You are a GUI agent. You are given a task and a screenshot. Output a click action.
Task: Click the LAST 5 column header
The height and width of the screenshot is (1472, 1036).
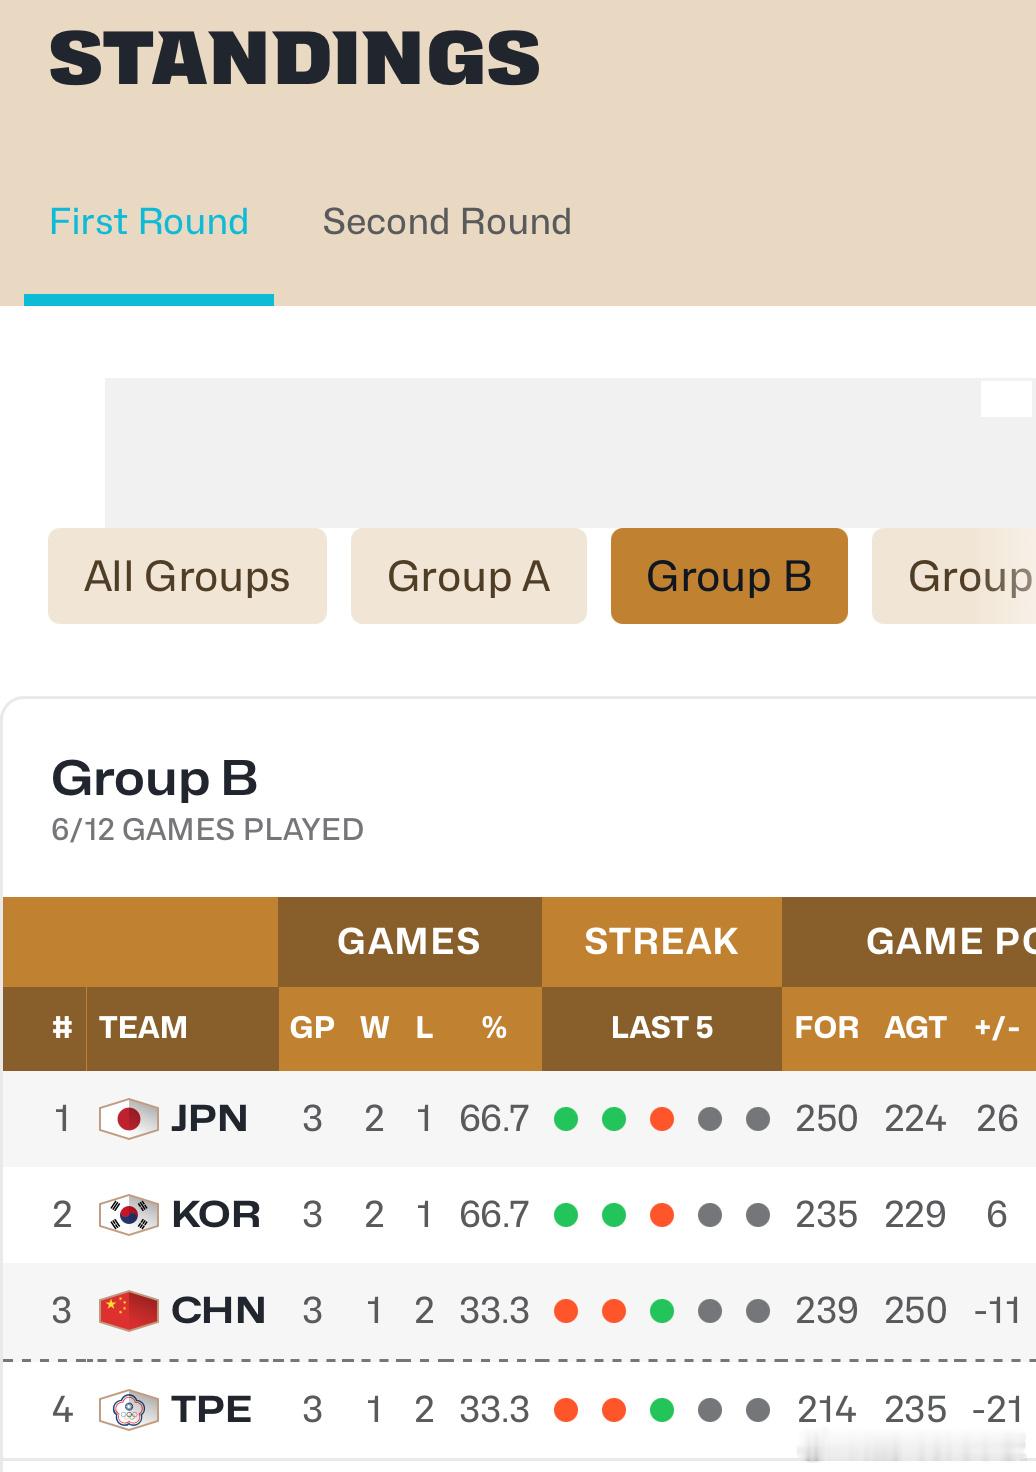662,1028
